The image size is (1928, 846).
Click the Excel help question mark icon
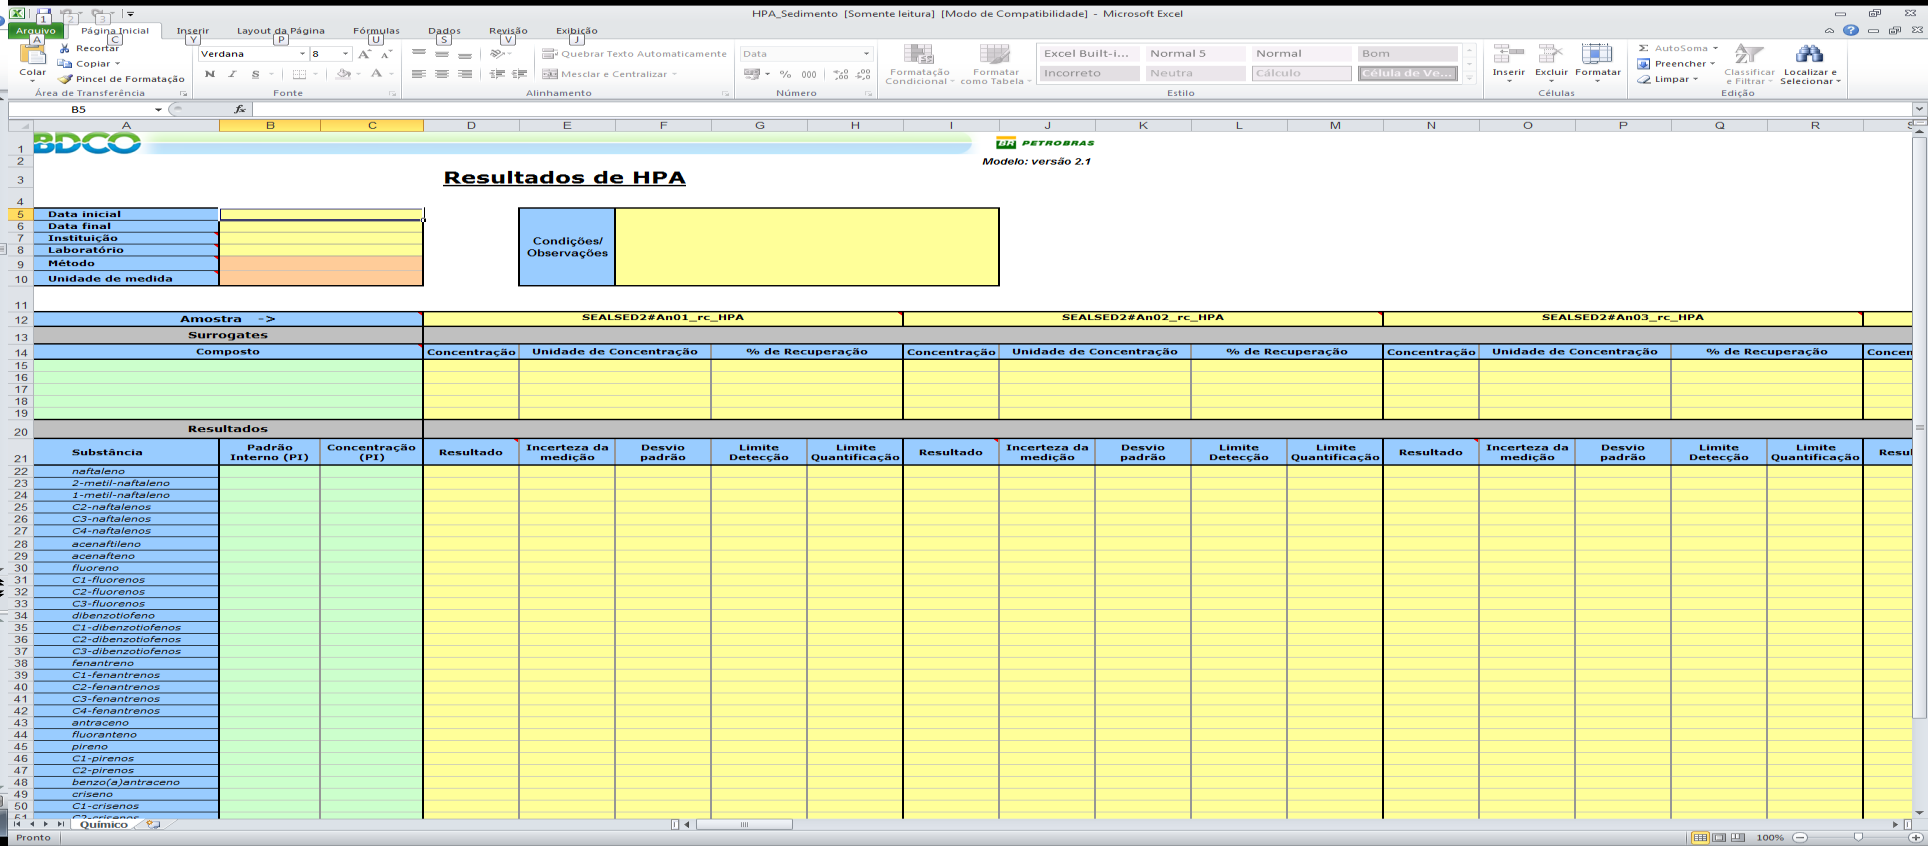pos(1851,31)
